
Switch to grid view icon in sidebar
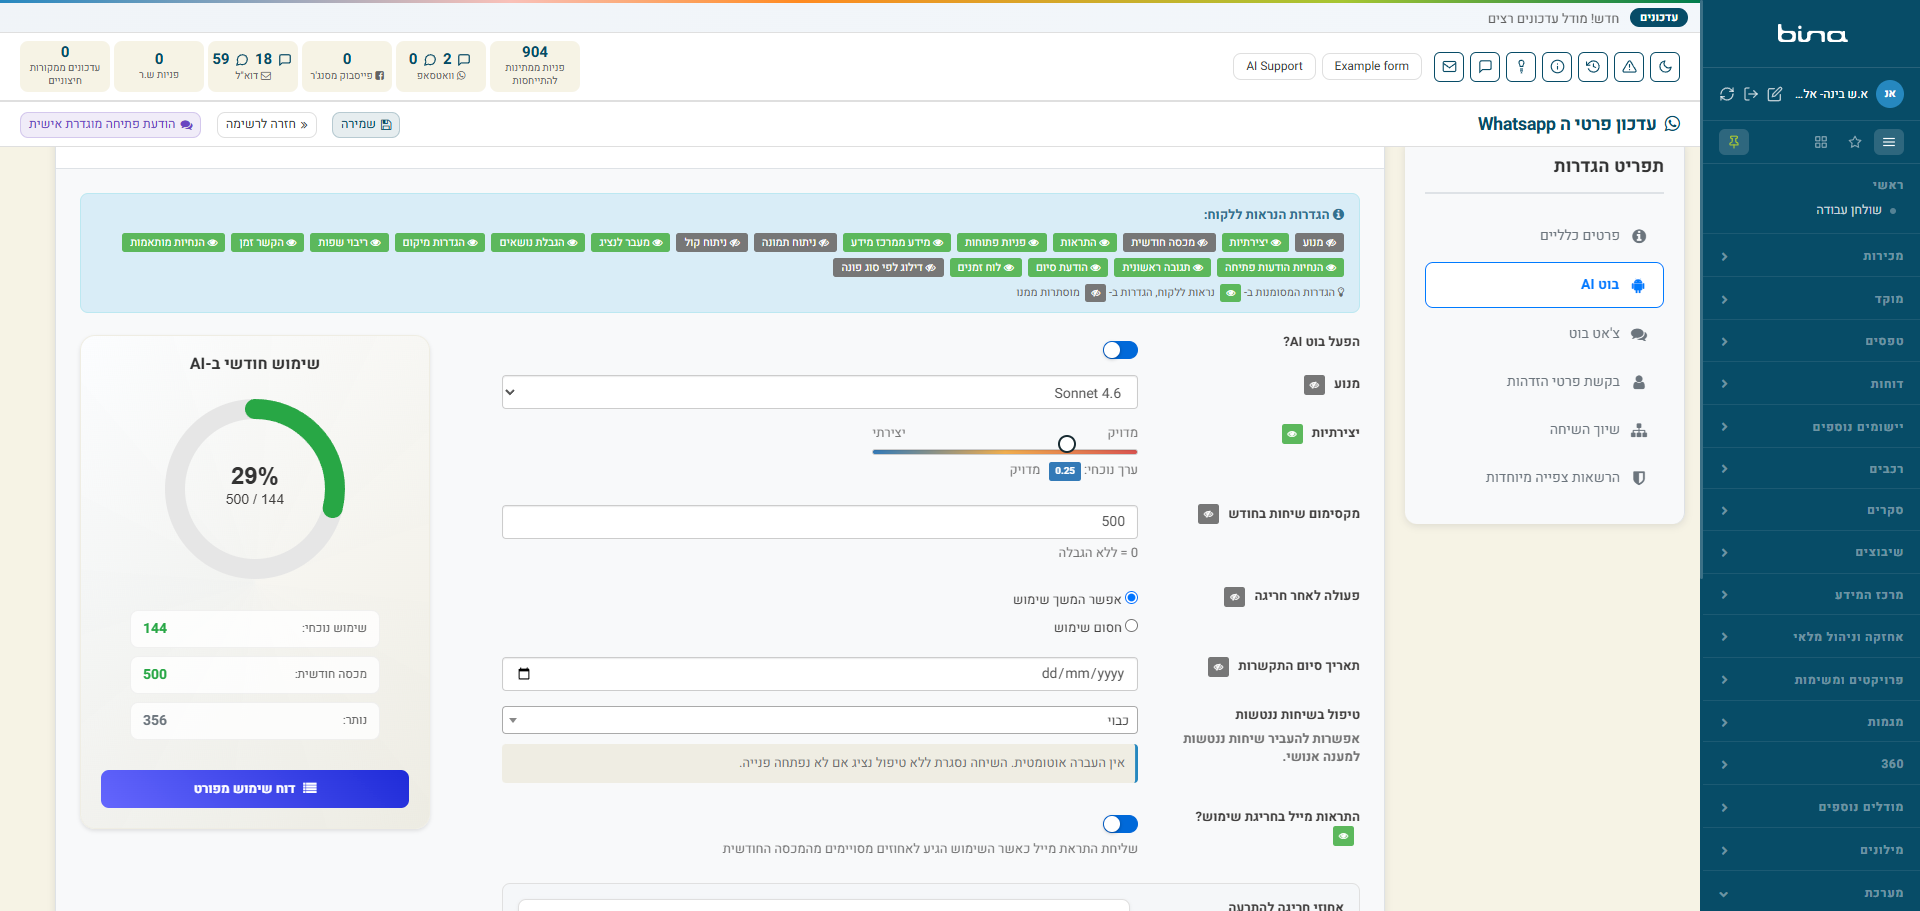point(1821,142)
